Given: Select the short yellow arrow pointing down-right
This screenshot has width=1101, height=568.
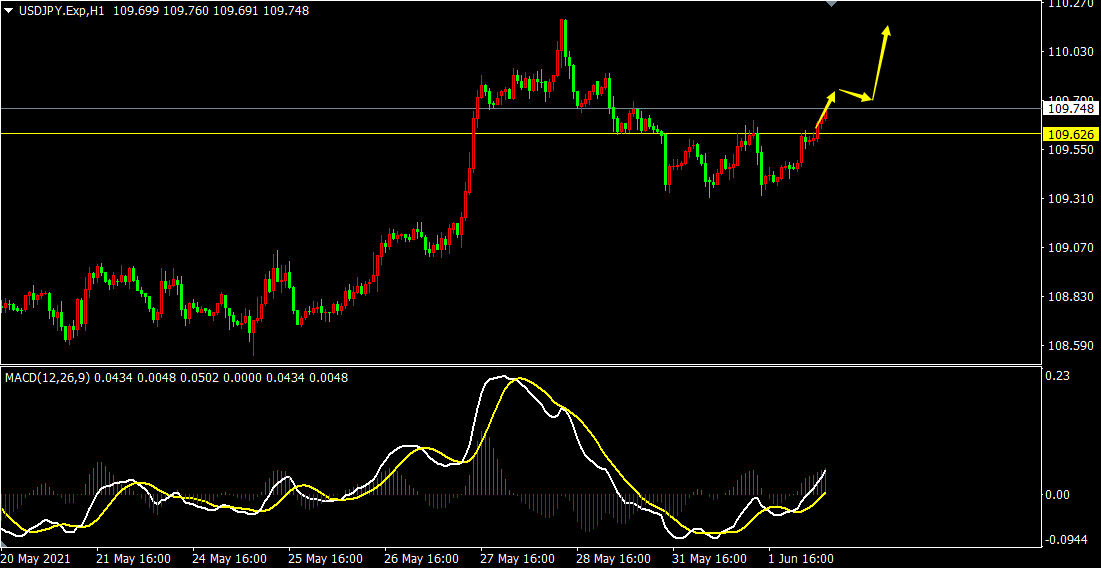Looking at the screenshot, I should click(x=855, y=95).
